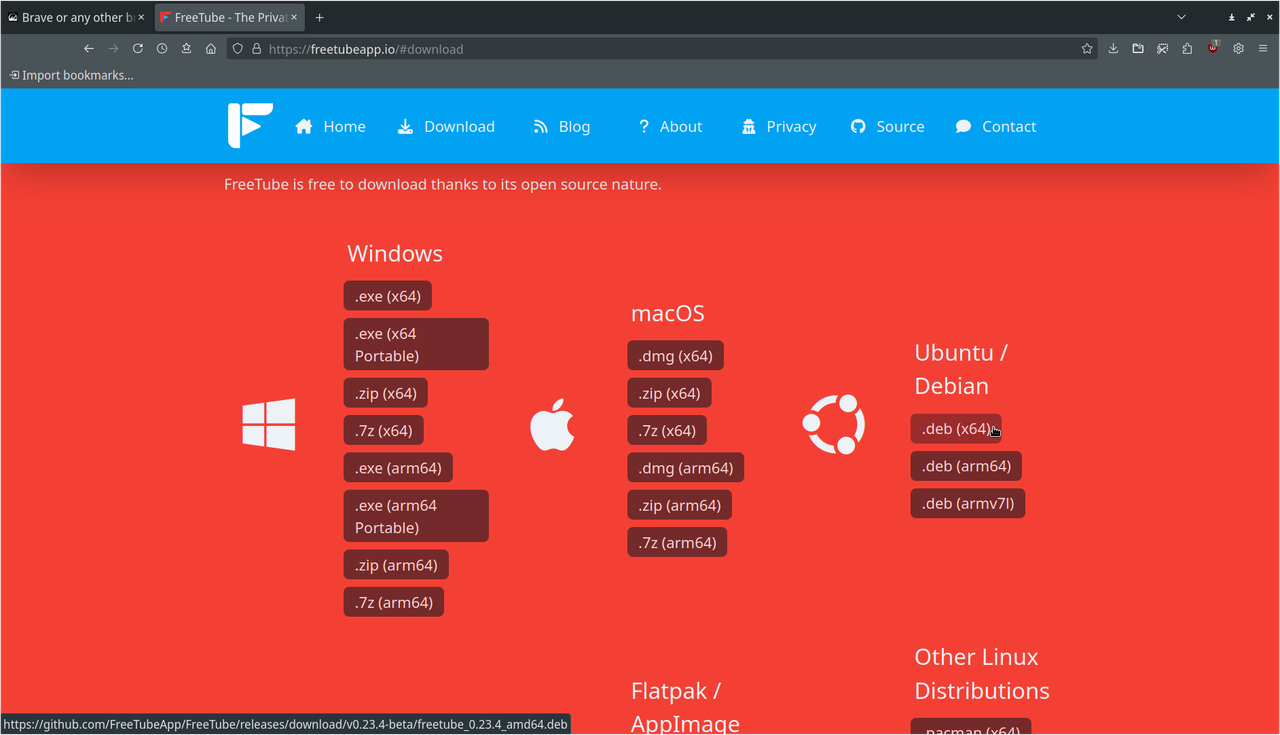
Task: Click the history clock icon
Action: [161, 48]
